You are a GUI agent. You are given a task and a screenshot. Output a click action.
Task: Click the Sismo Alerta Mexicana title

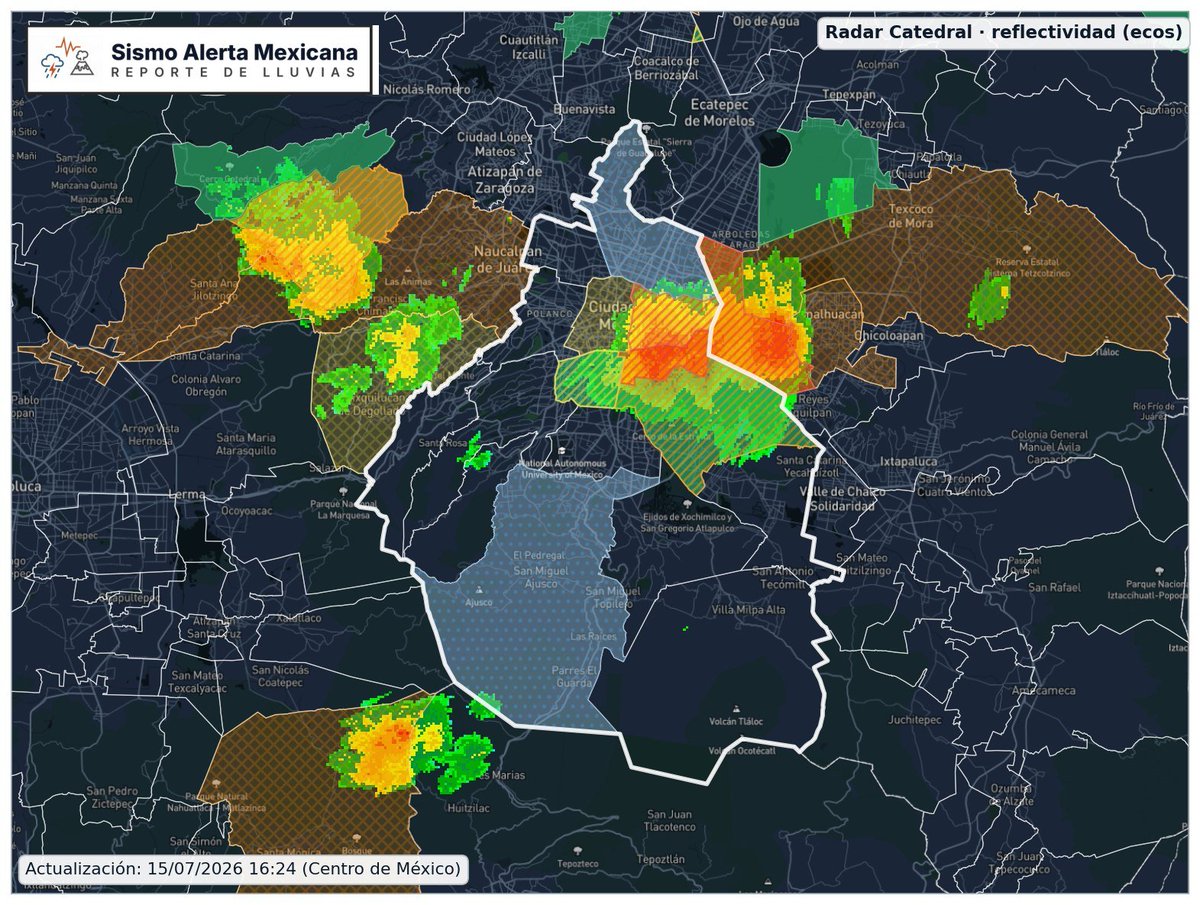[234, 51]
